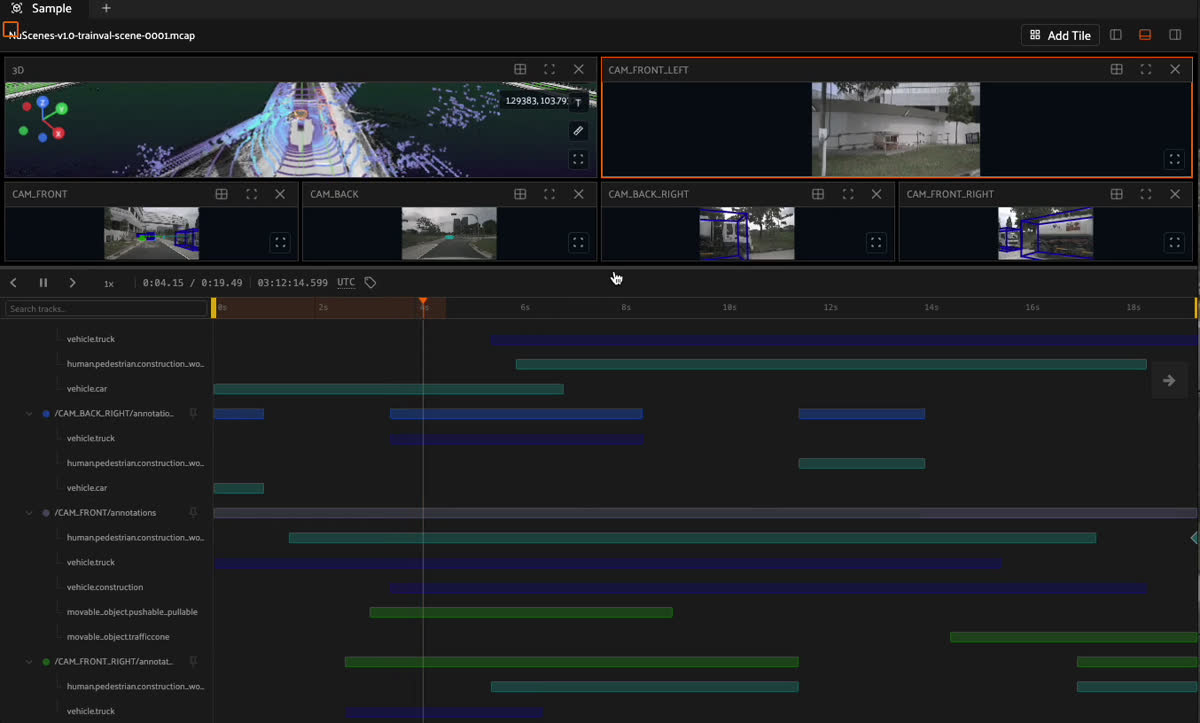
Task: Maximize CAM_BACK_RIGHT panel to fullscreen
Action: pos(848,194)
